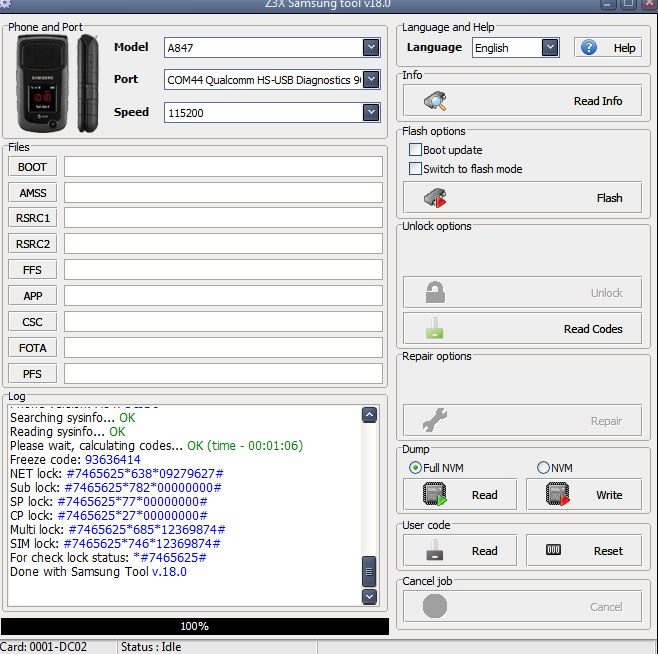658x654 pixels.
Task: Open the Model dropdown arrow
Action: [x=371, y=47]
